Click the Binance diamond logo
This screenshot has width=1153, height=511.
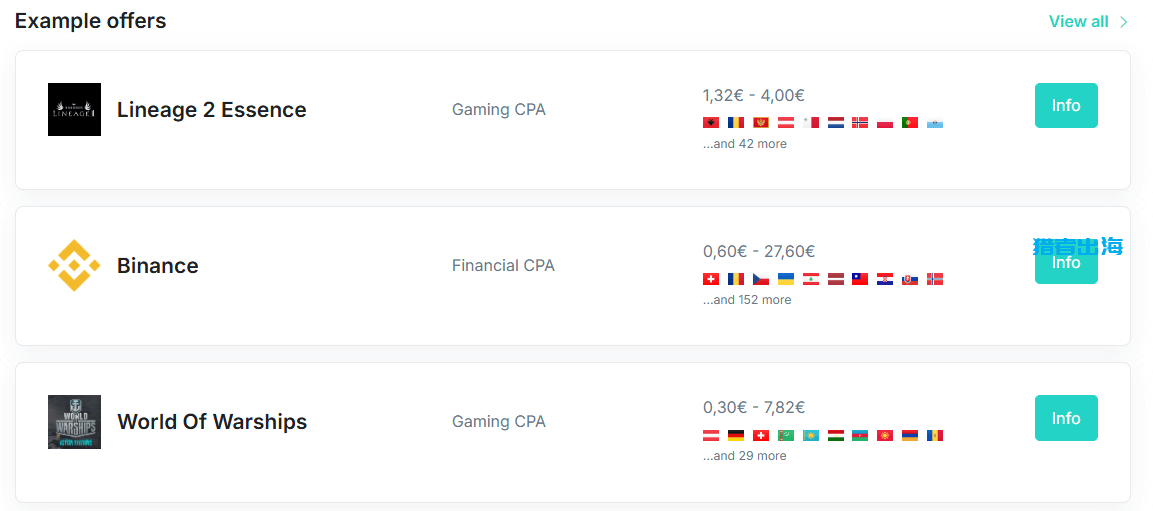tap(74, 265)
